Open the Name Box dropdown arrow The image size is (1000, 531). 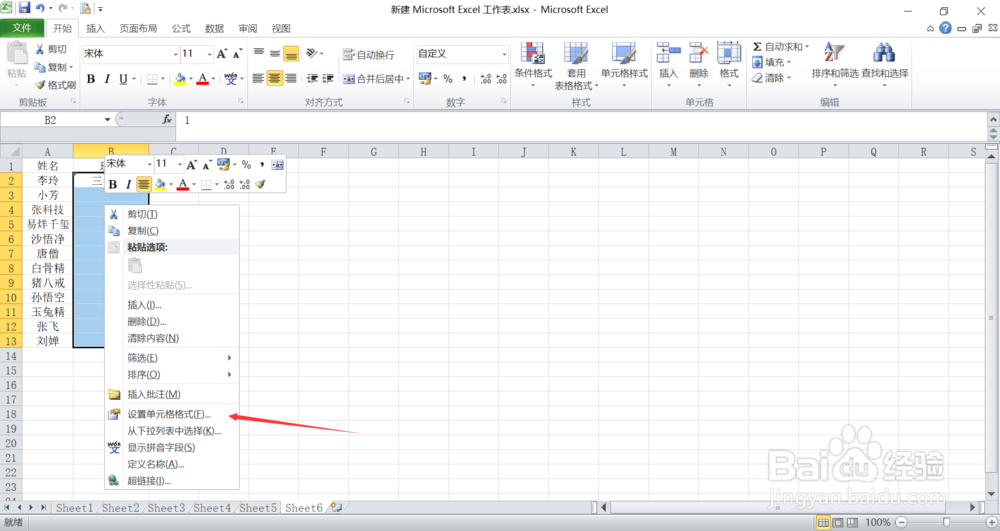107,119
